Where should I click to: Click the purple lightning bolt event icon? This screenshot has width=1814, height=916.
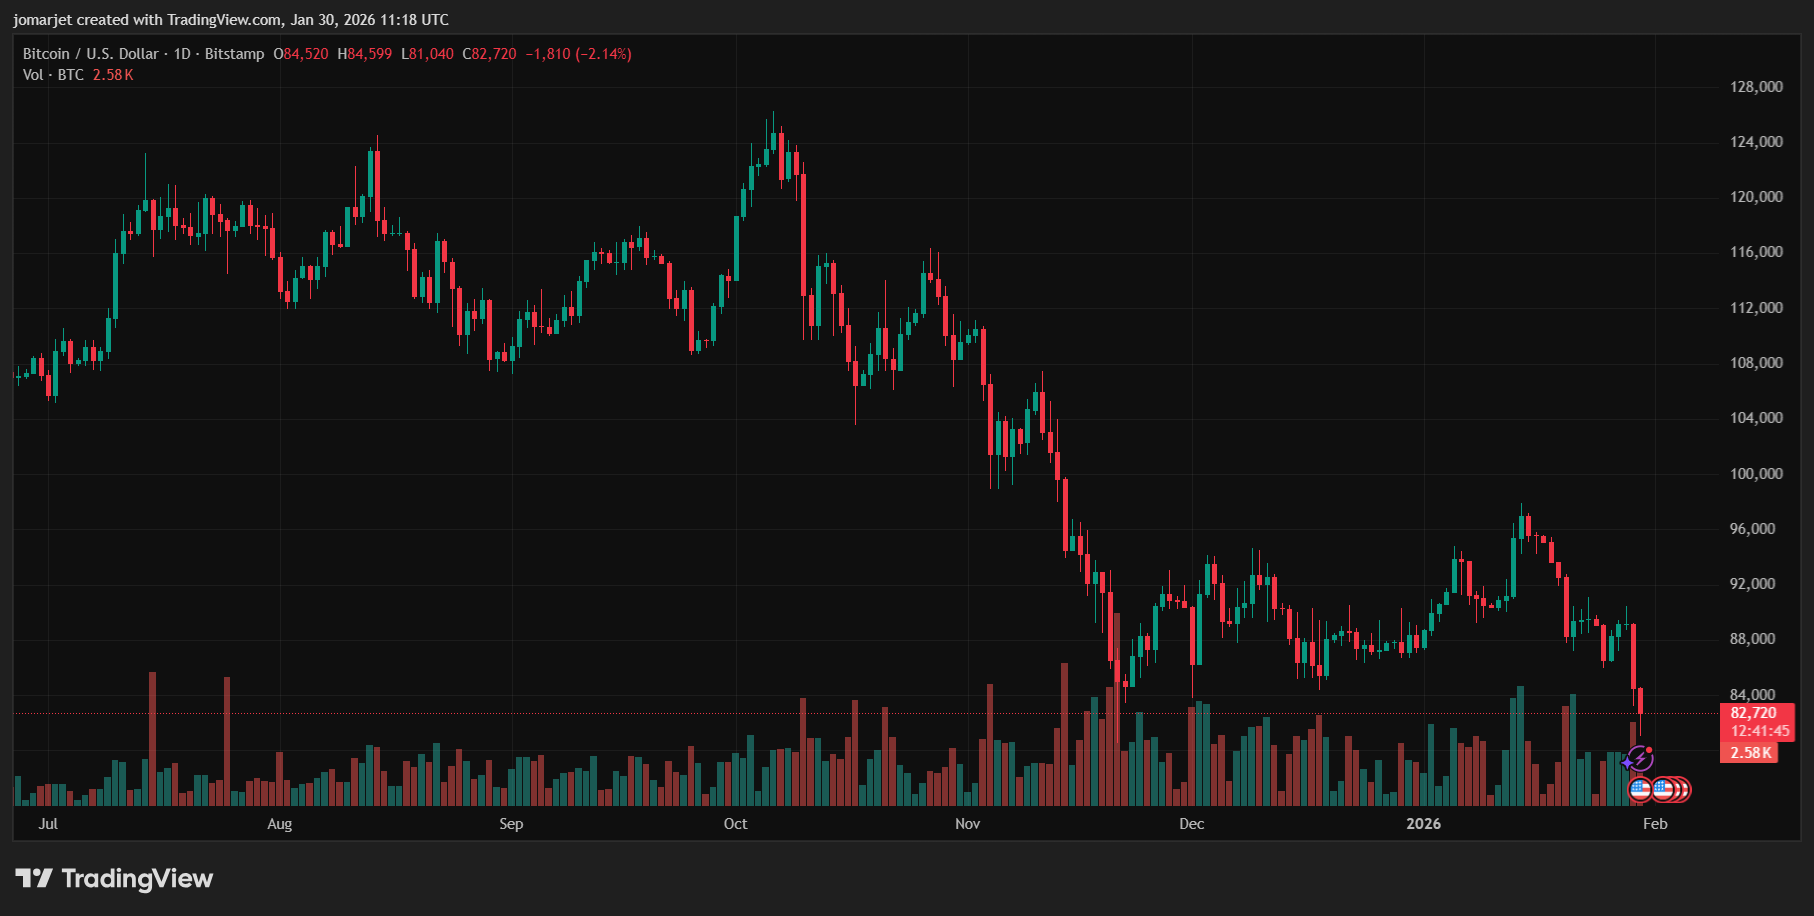pos(1638,759)
